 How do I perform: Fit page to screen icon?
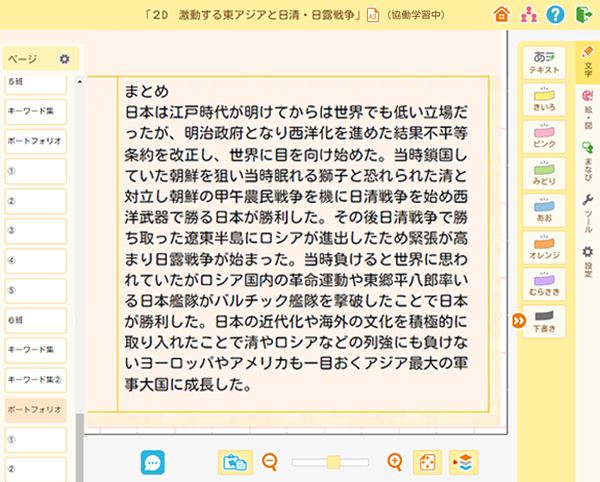427,462
